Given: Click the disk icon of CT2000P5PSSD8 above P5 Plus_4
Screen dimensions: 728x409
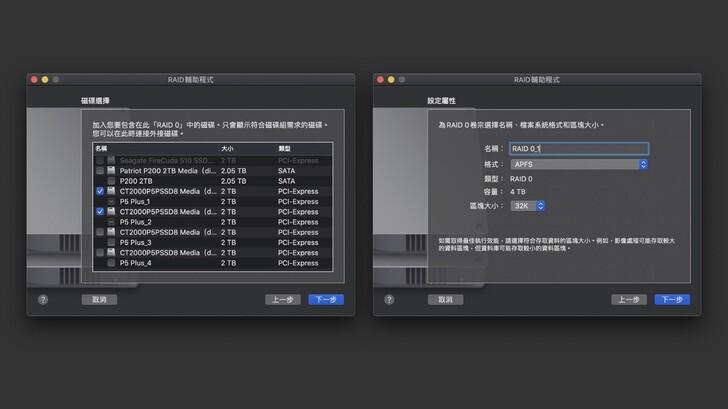Looking at the screenshot, I should (111, 253).
